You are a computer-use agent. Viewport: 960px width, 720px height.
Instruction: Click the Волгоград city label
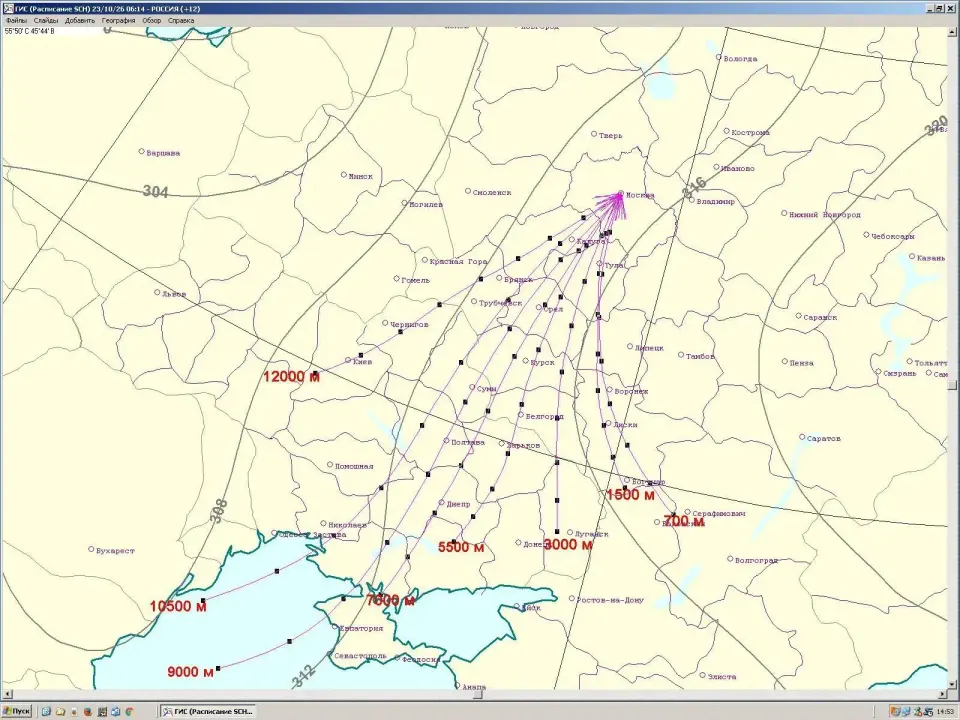click(756, 560)
